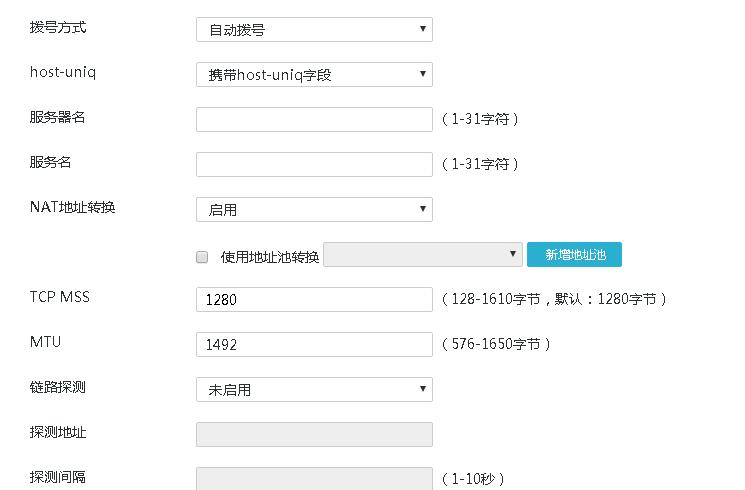Click the disabled 探测间隔 input box
Image resolution: width=745 pixels, height=490 pixels.
[x=314, y=478]
